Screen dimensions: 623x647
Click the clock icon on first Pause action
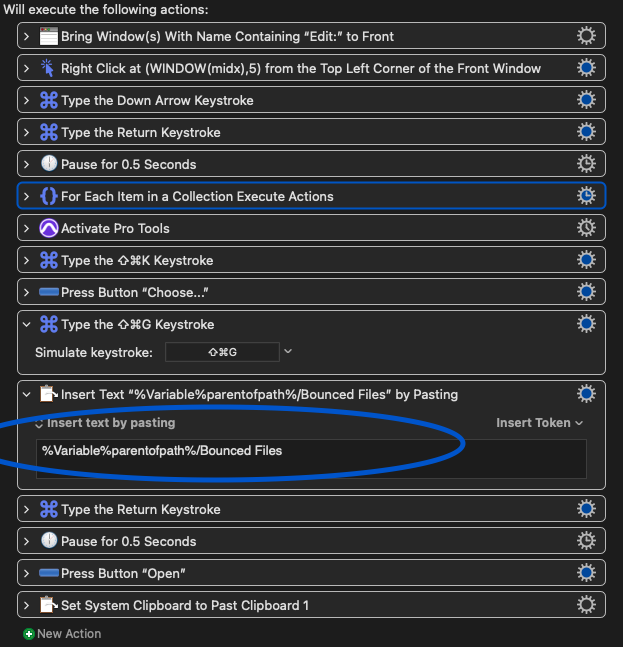point(49,164)
